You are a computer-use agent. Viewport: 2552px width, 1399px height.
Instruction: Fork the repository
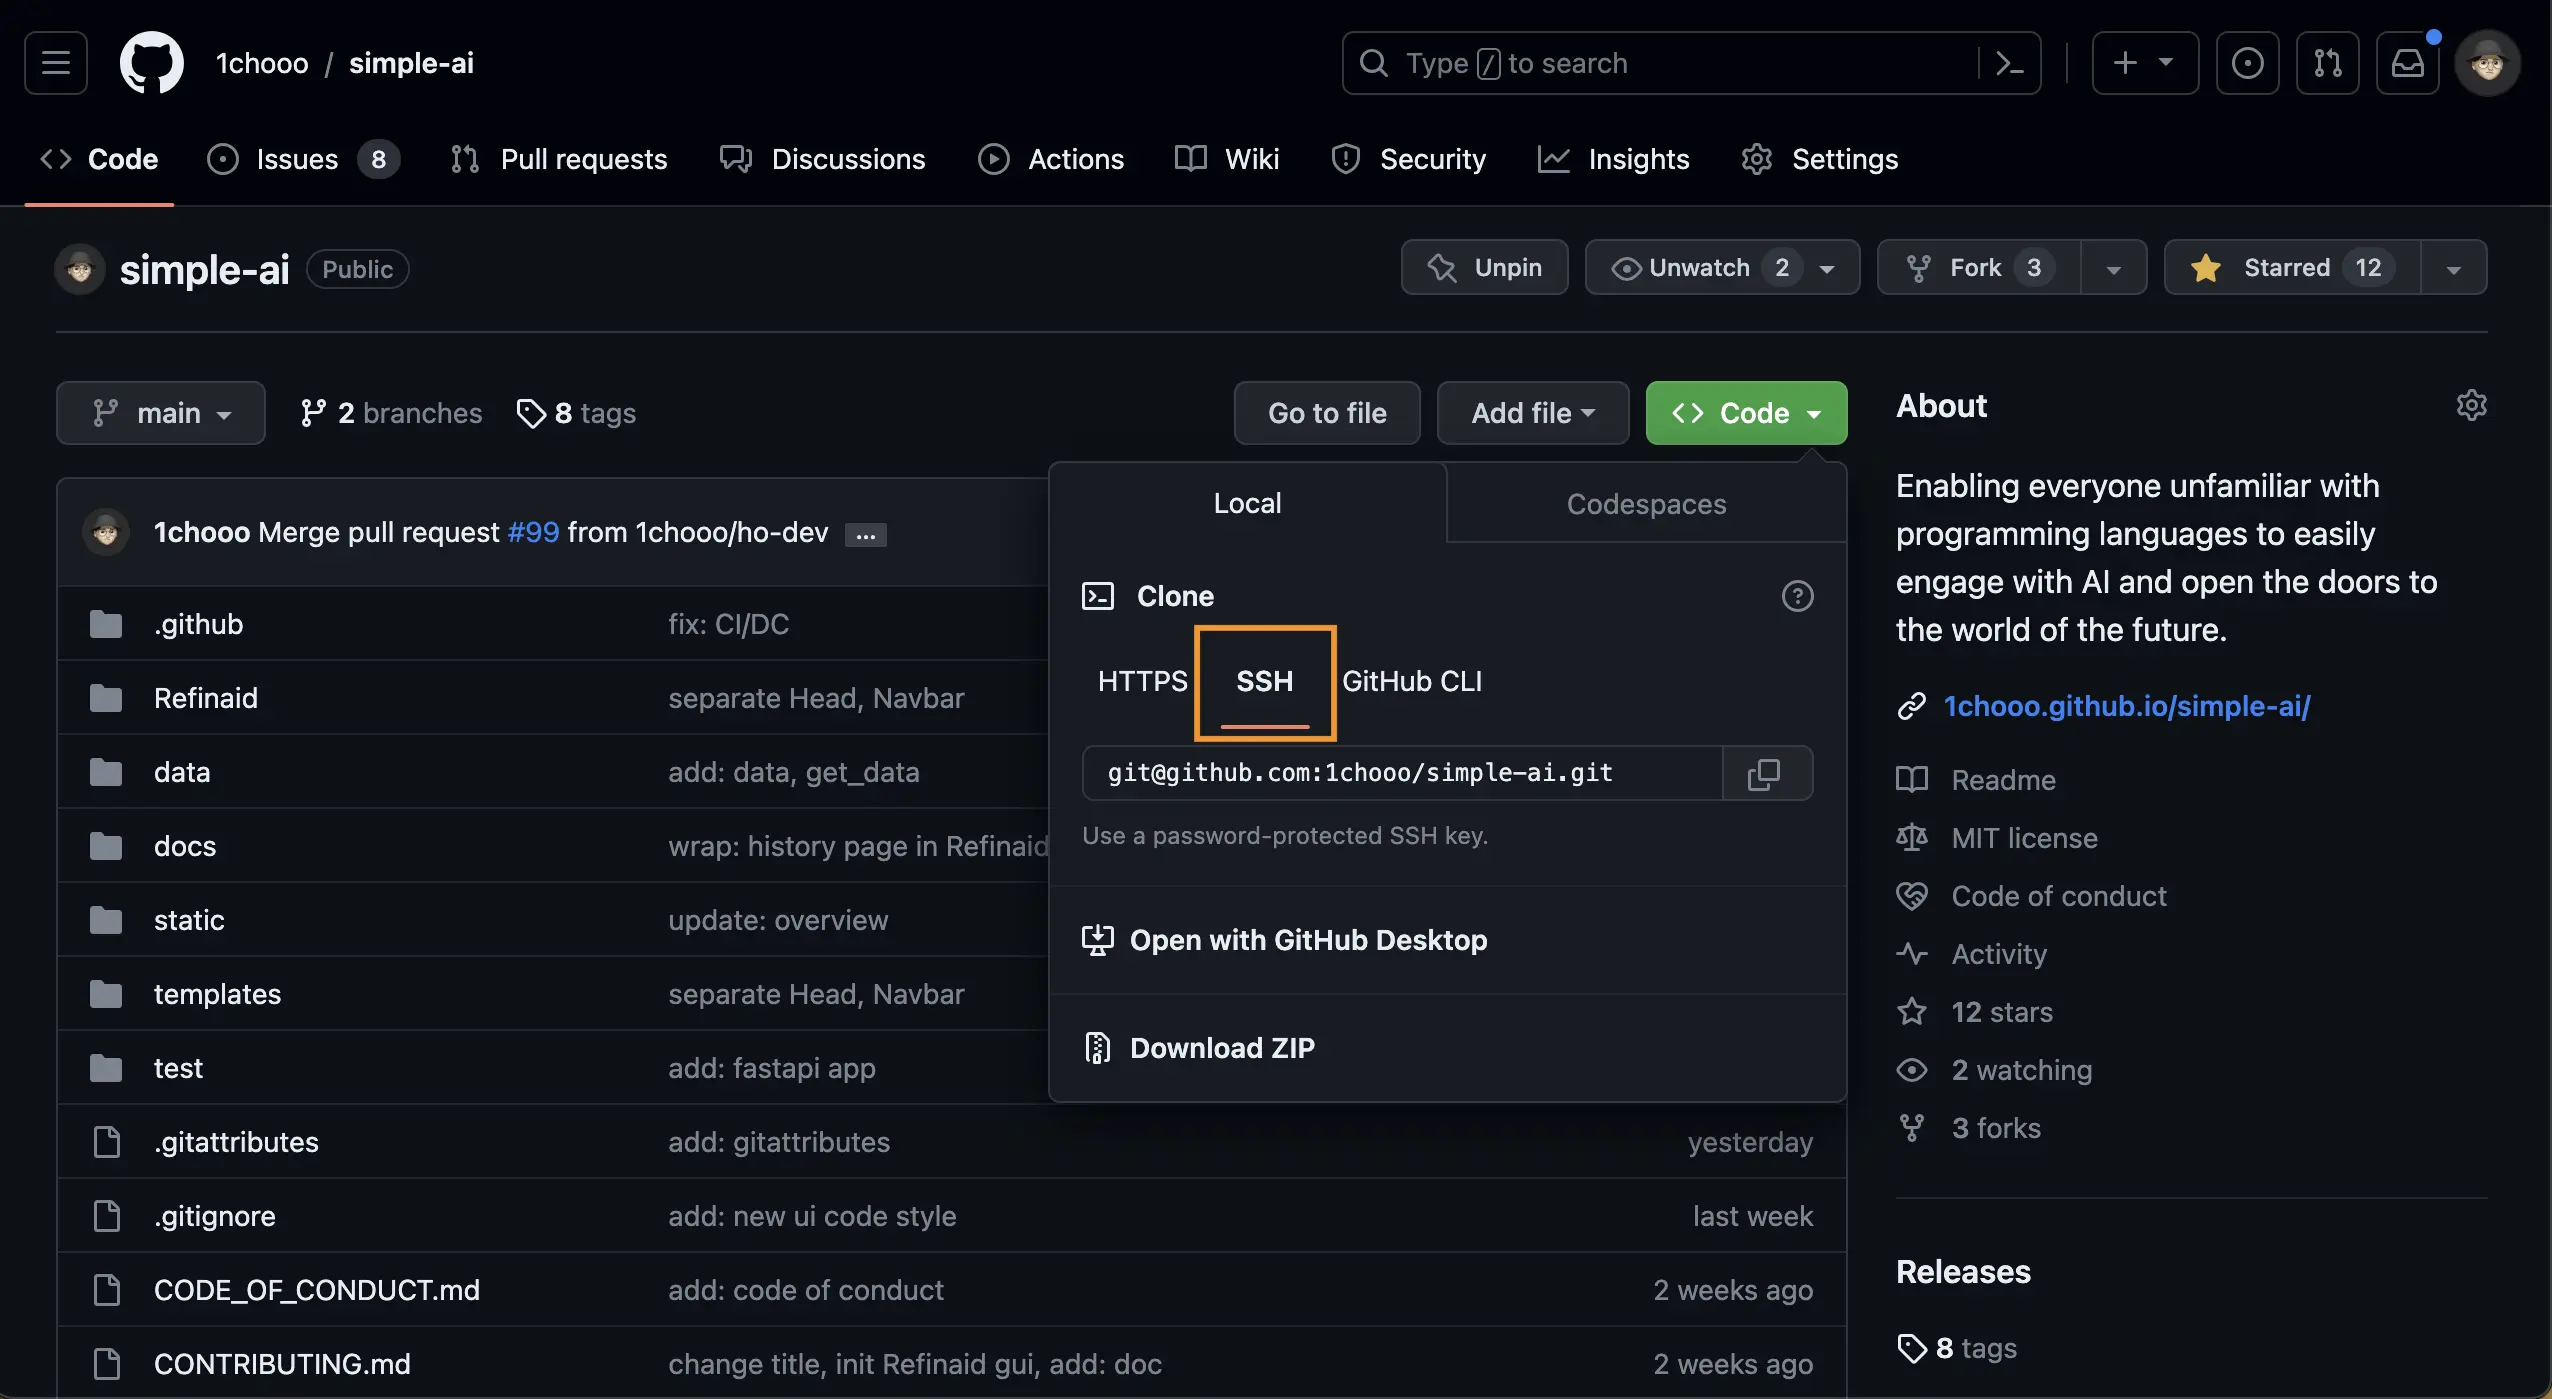1978,267
